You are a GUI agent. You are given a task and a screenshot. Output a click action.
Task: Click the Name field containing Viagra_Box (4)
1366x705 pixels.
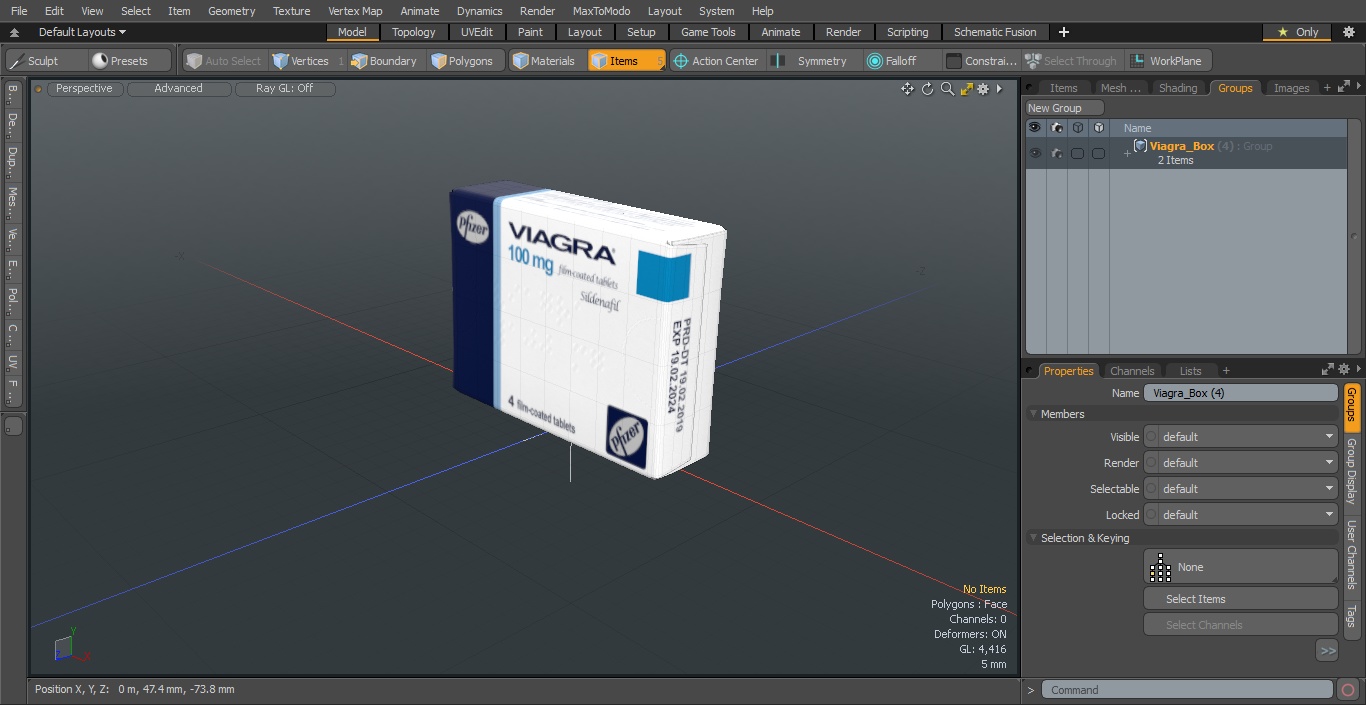1240,393
